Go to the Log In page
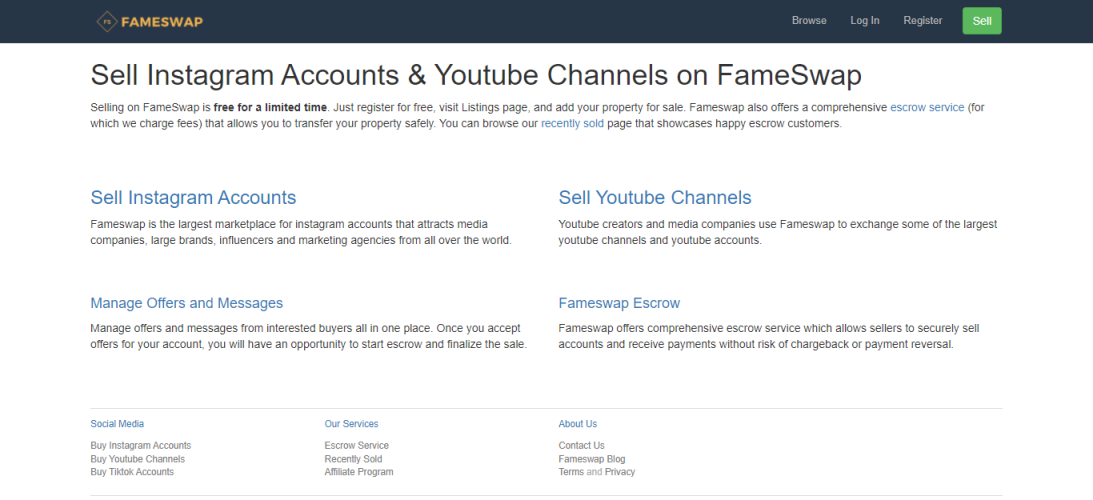 coord(864,21)
